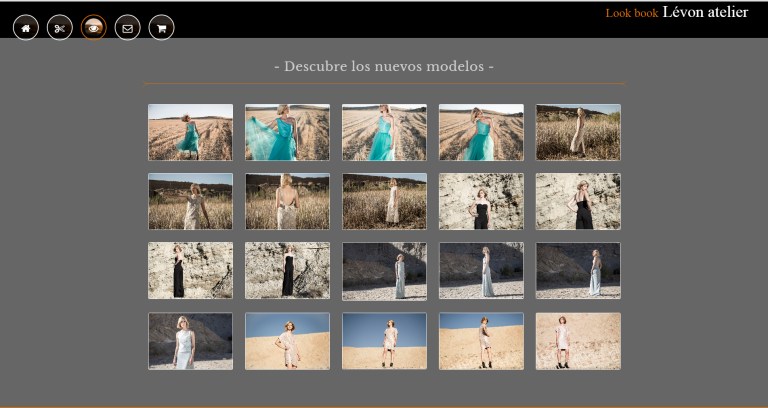Open second top-row photo with flowing turquoise dress

pos(287,132)
